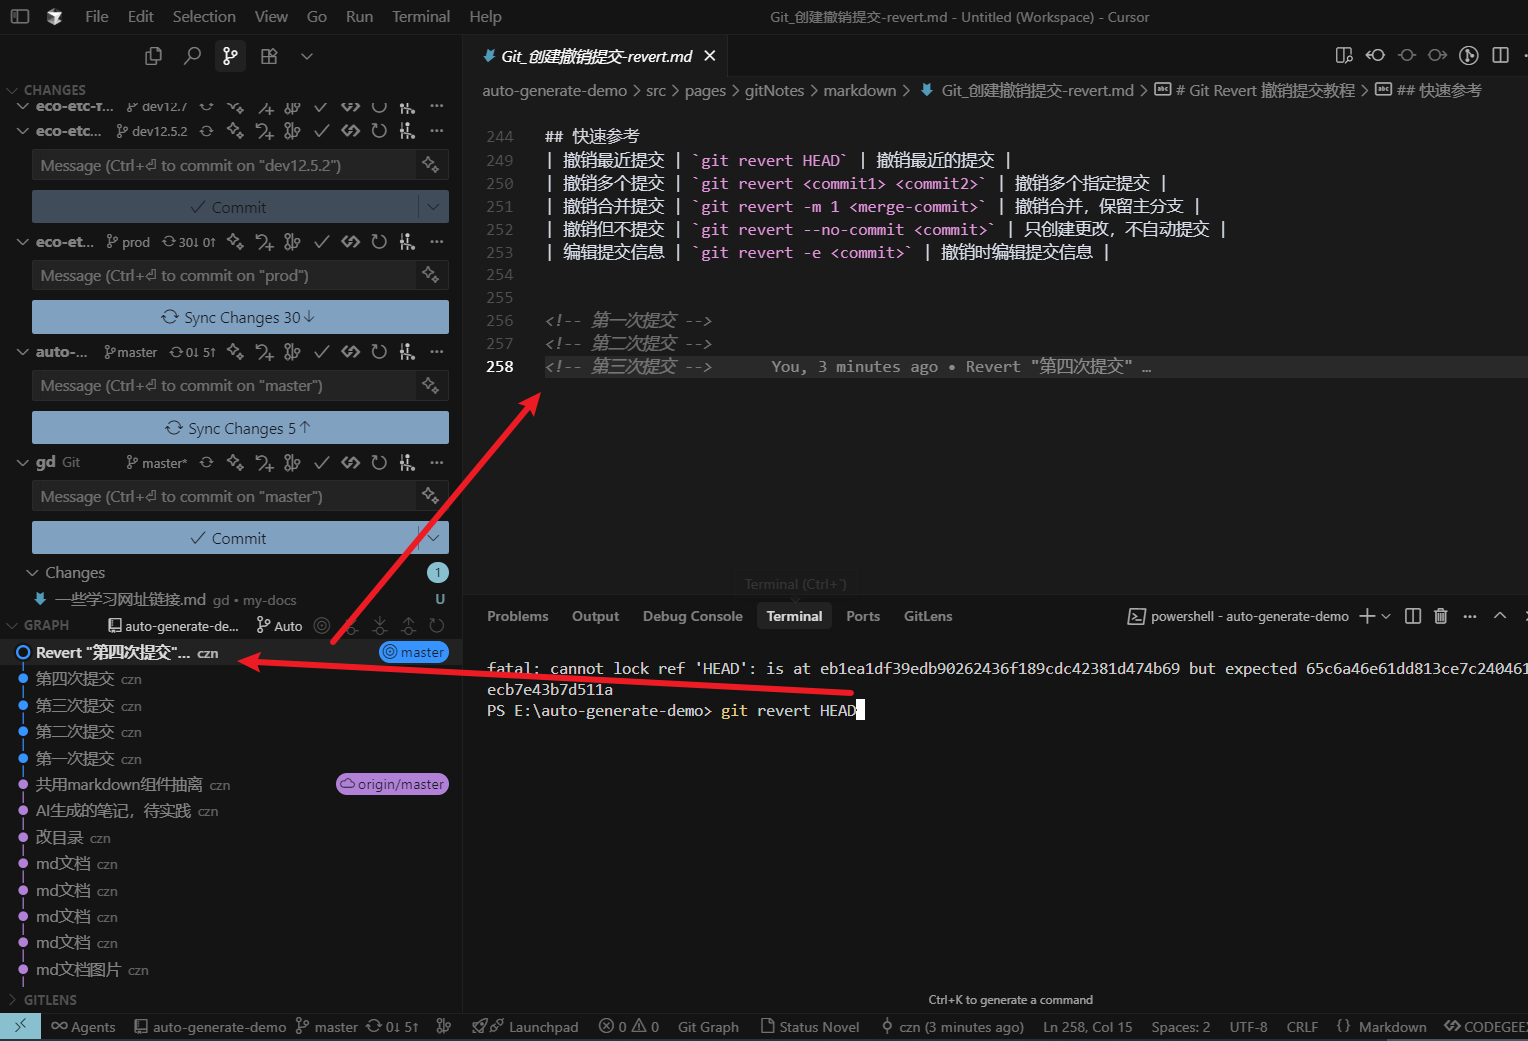Select the Source Control view icon
Viewport: 1528px width, 1041px height.
[x=230, y=56]
